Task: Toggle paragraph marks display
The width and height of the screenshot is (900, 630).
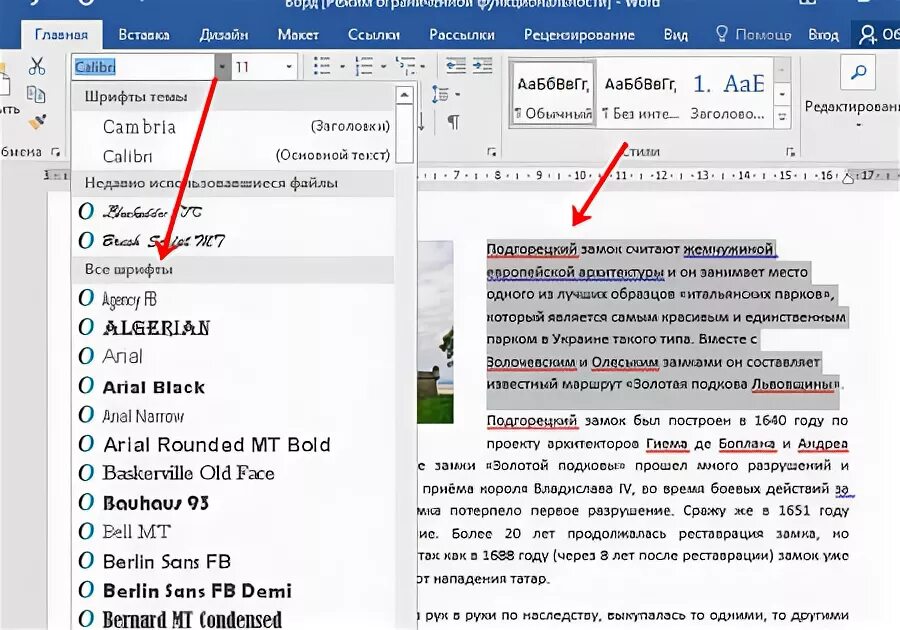Action: click(453, 122)
